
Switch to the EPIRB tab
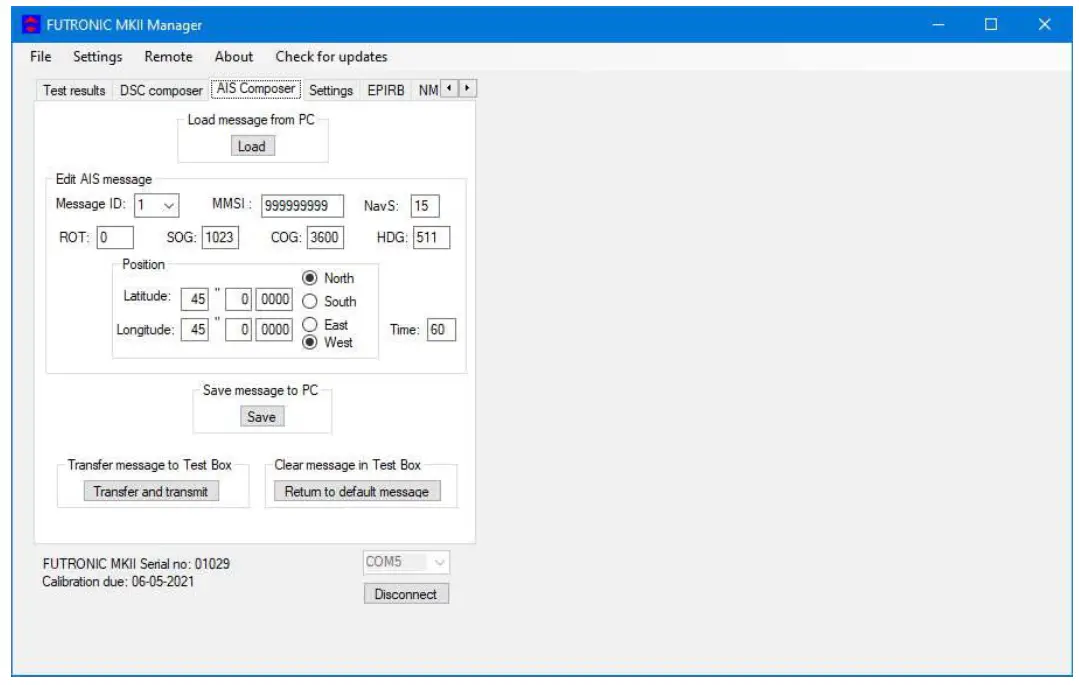tap(386, 90)
